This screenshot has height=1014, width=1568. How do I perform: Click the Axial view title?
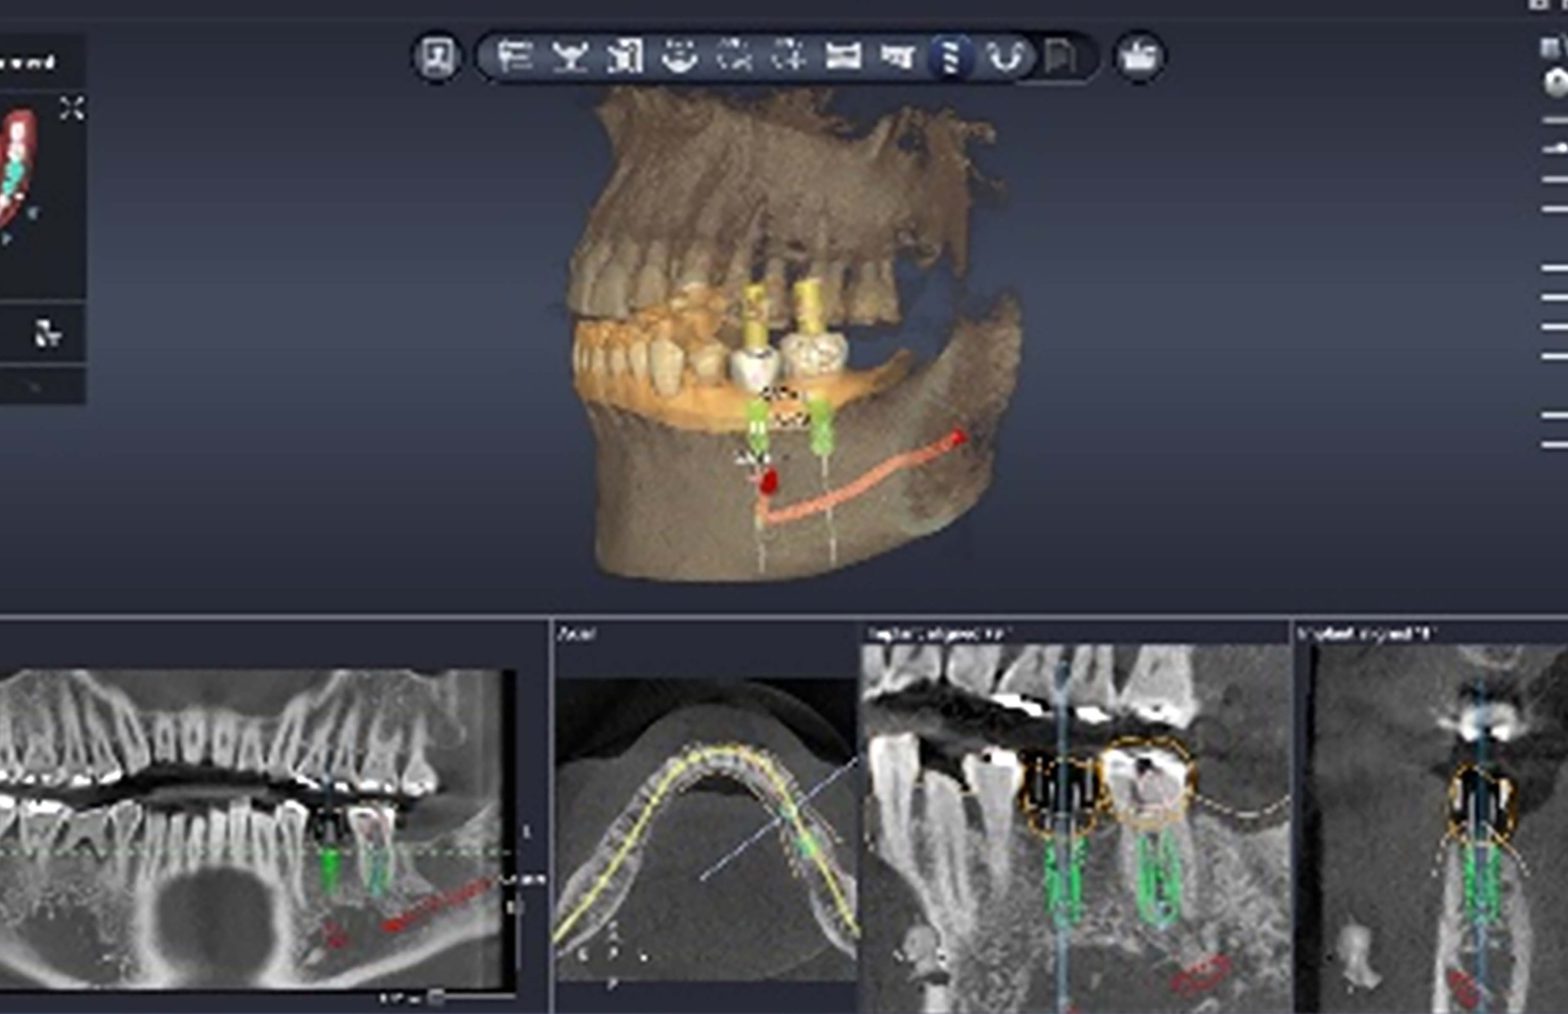(x=577, y=634)
